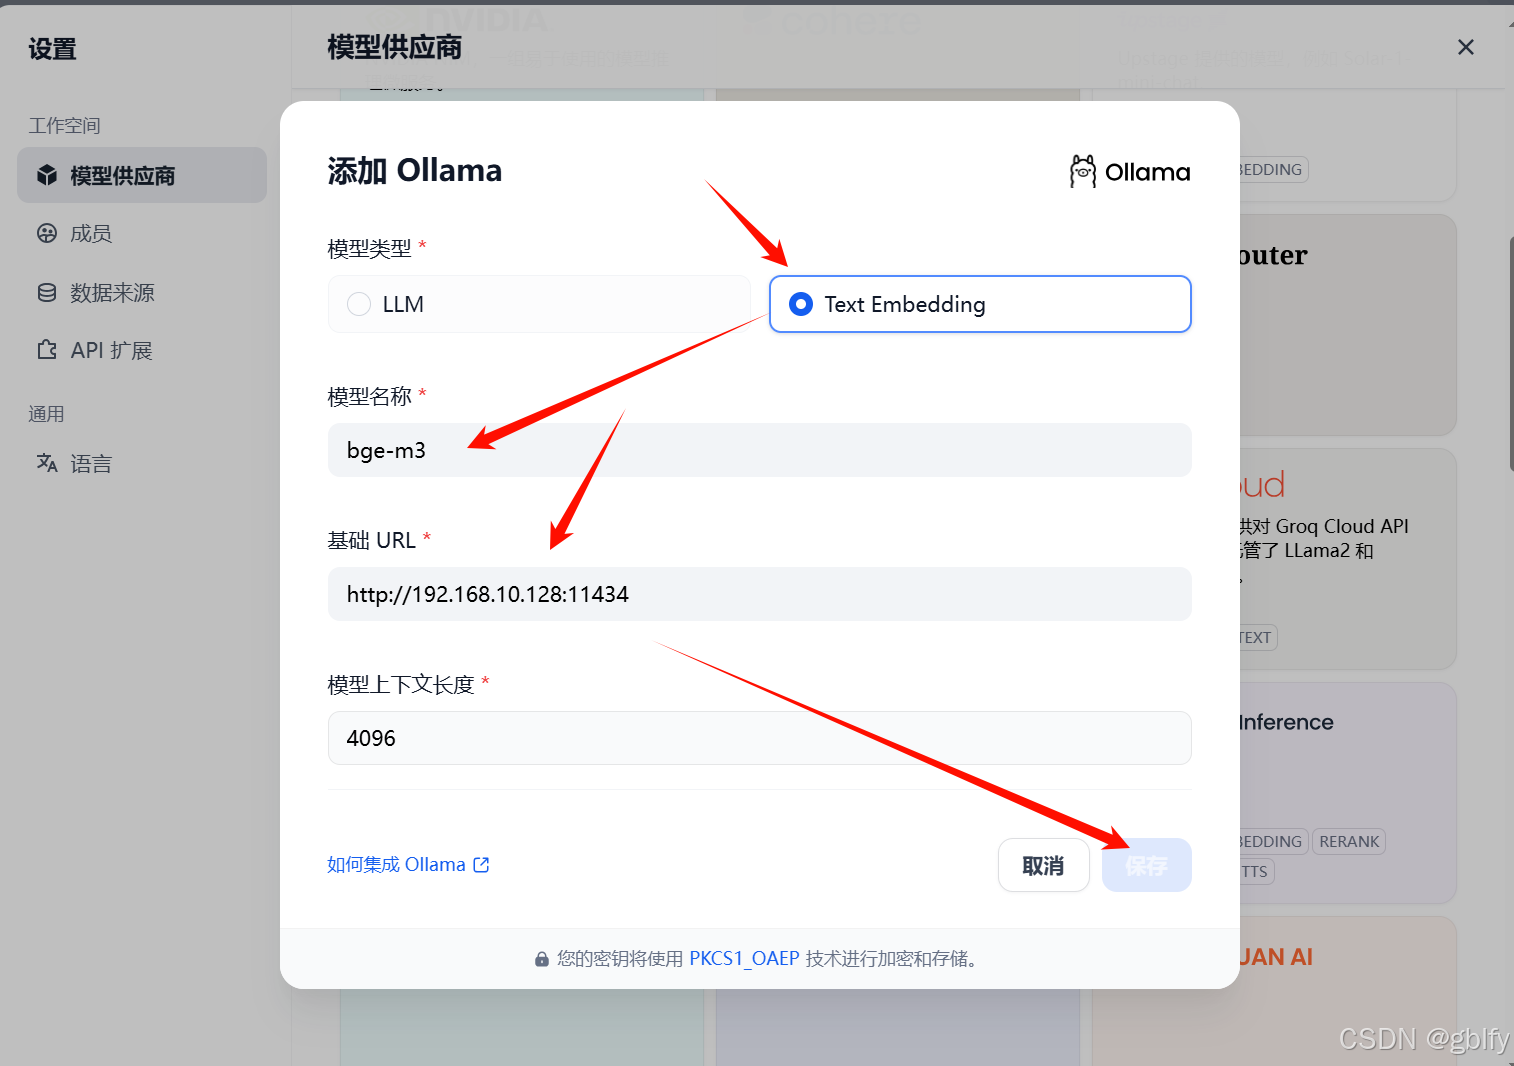Click the members icon beside 成员
Image resolution: width=1514 pixels, height=1066 pixels.
tap(47, 233)
